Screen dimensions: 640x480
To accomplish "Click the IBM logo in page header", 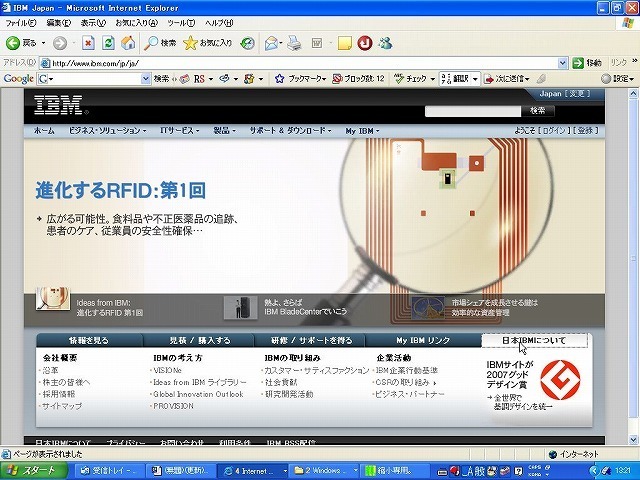I will pos(59,105).
